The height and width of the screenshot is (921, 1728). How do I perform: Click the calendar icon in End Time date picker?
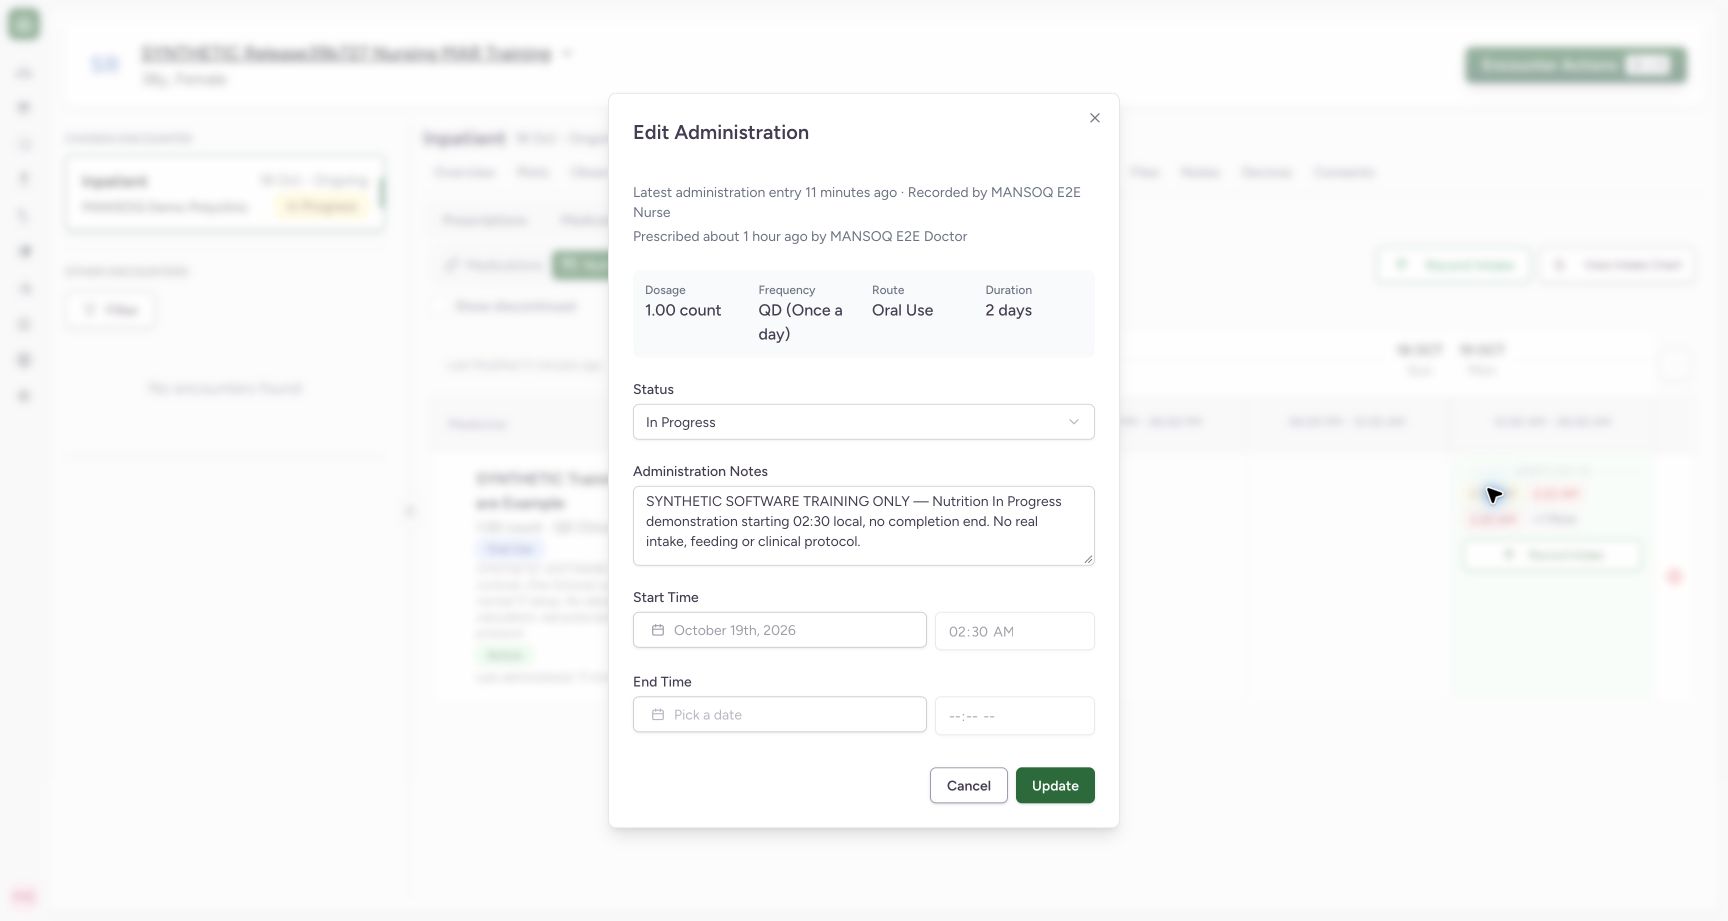coord(658,715)
